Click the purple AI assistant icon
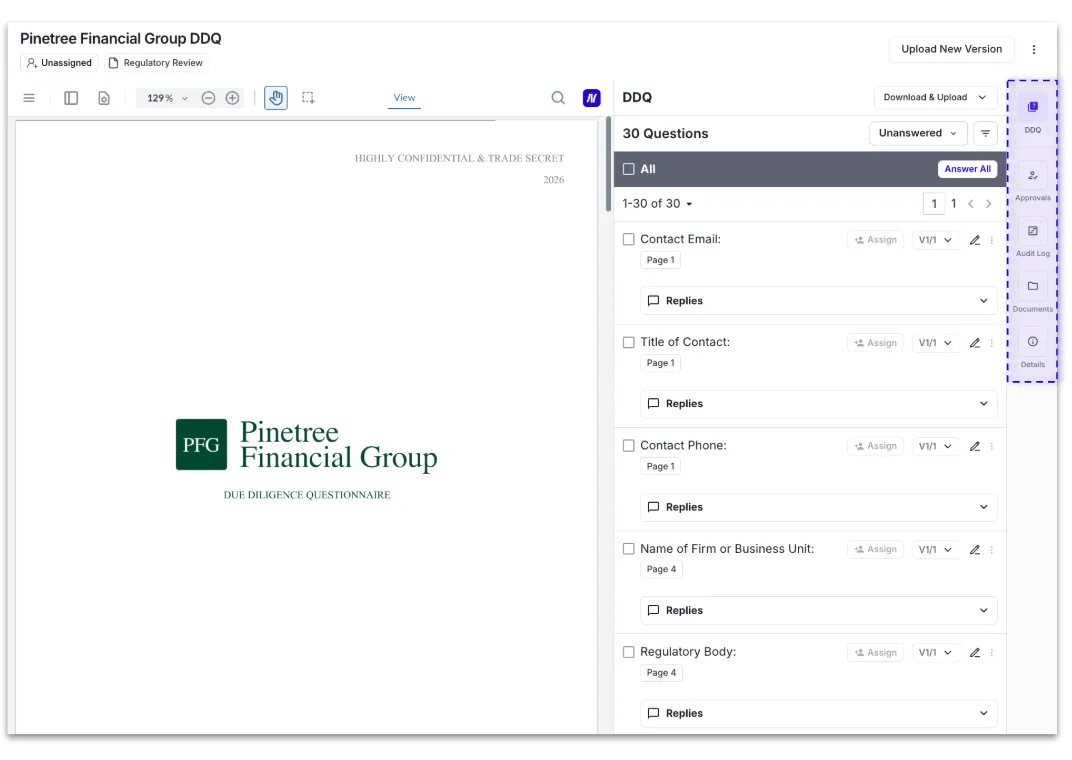Screen dimensions: 1072x760 [591, 98]
